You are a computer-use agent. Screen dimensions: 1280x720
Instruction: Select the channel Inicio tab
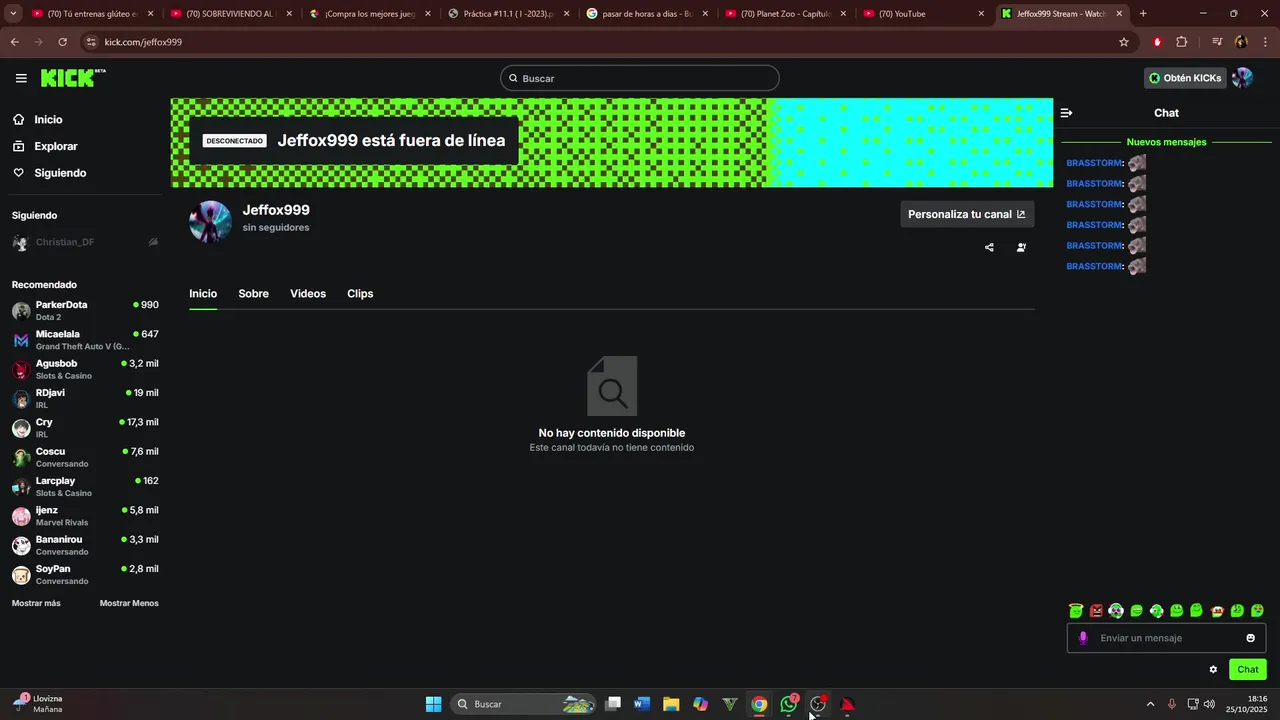[x=203, y=293]
